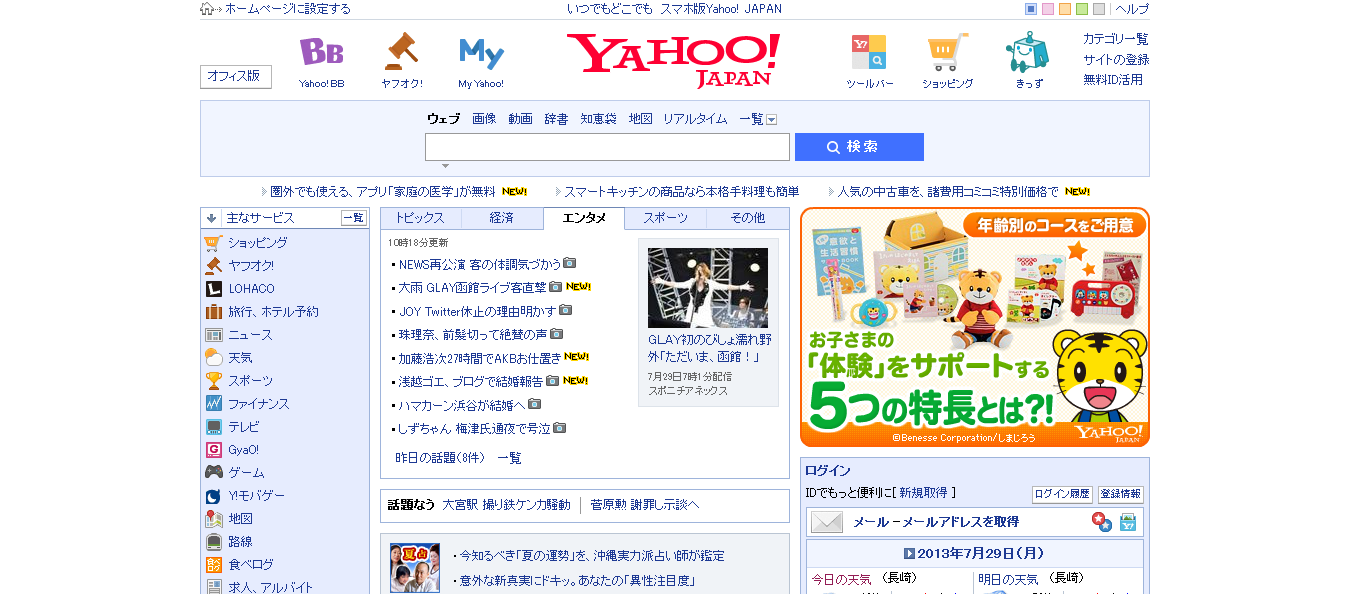Viewport: 1349px width, 594px height.
Task: Open ハマカーン浜谷が結婚へ headline
Action: click(462, 405)
